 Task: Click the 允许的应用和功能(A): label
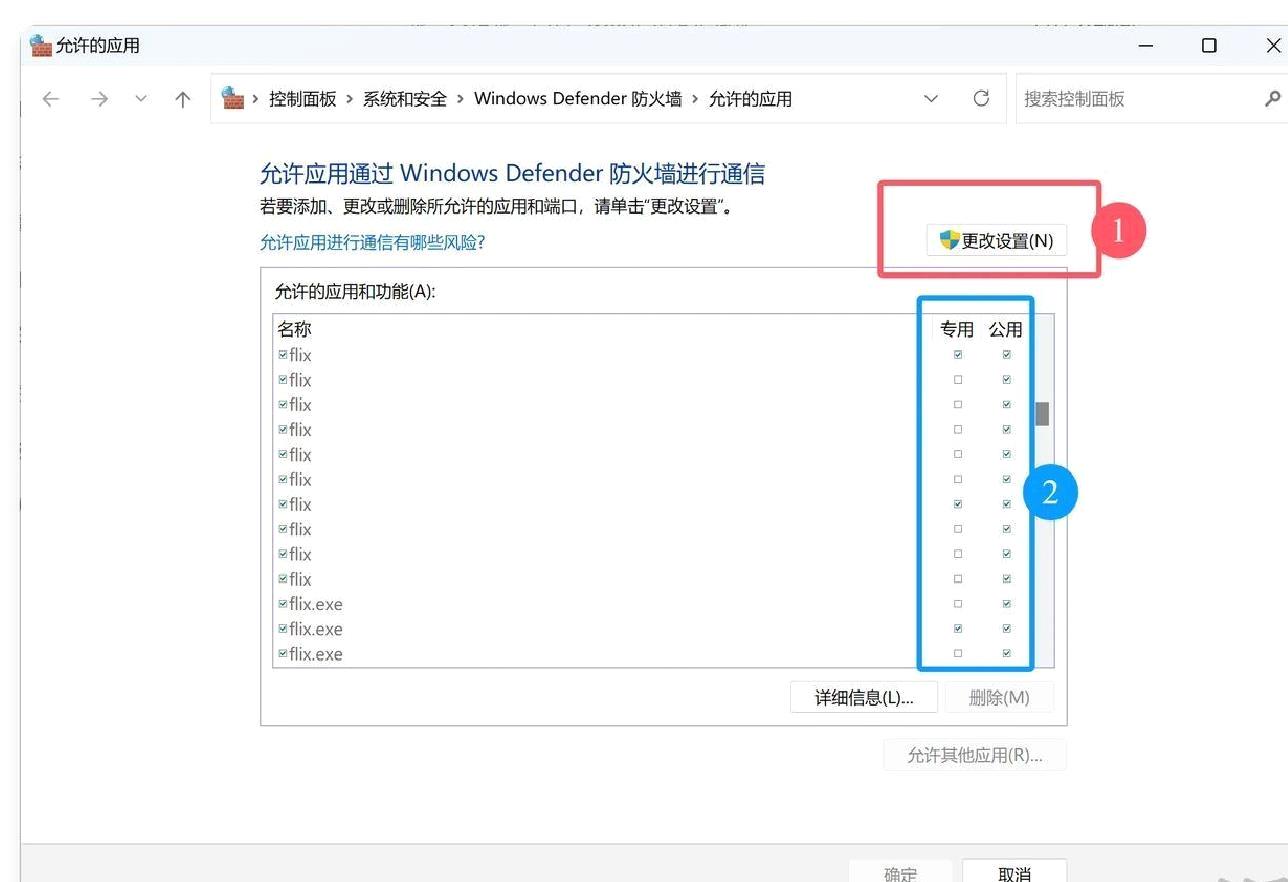pos(355,292)
